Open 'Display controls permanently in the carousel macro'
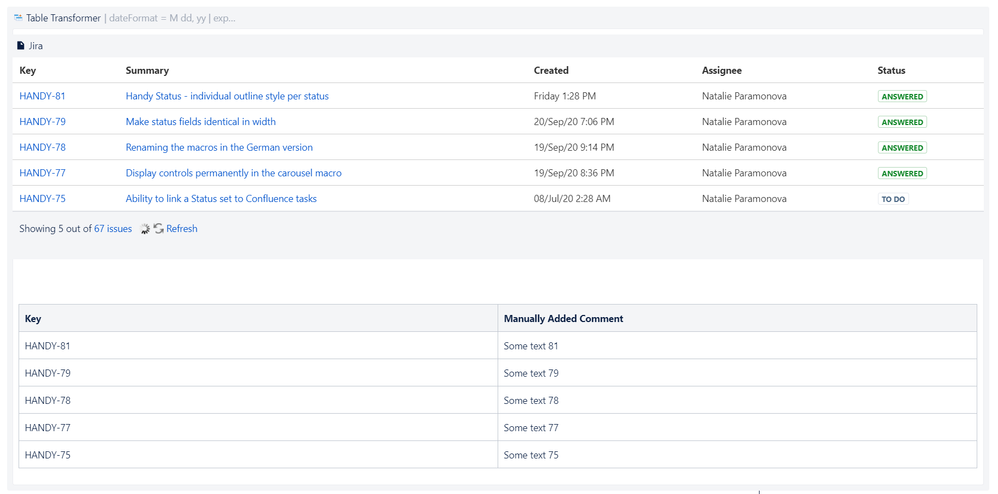This screenshot has width=998, height=494. tap(233, 173)
